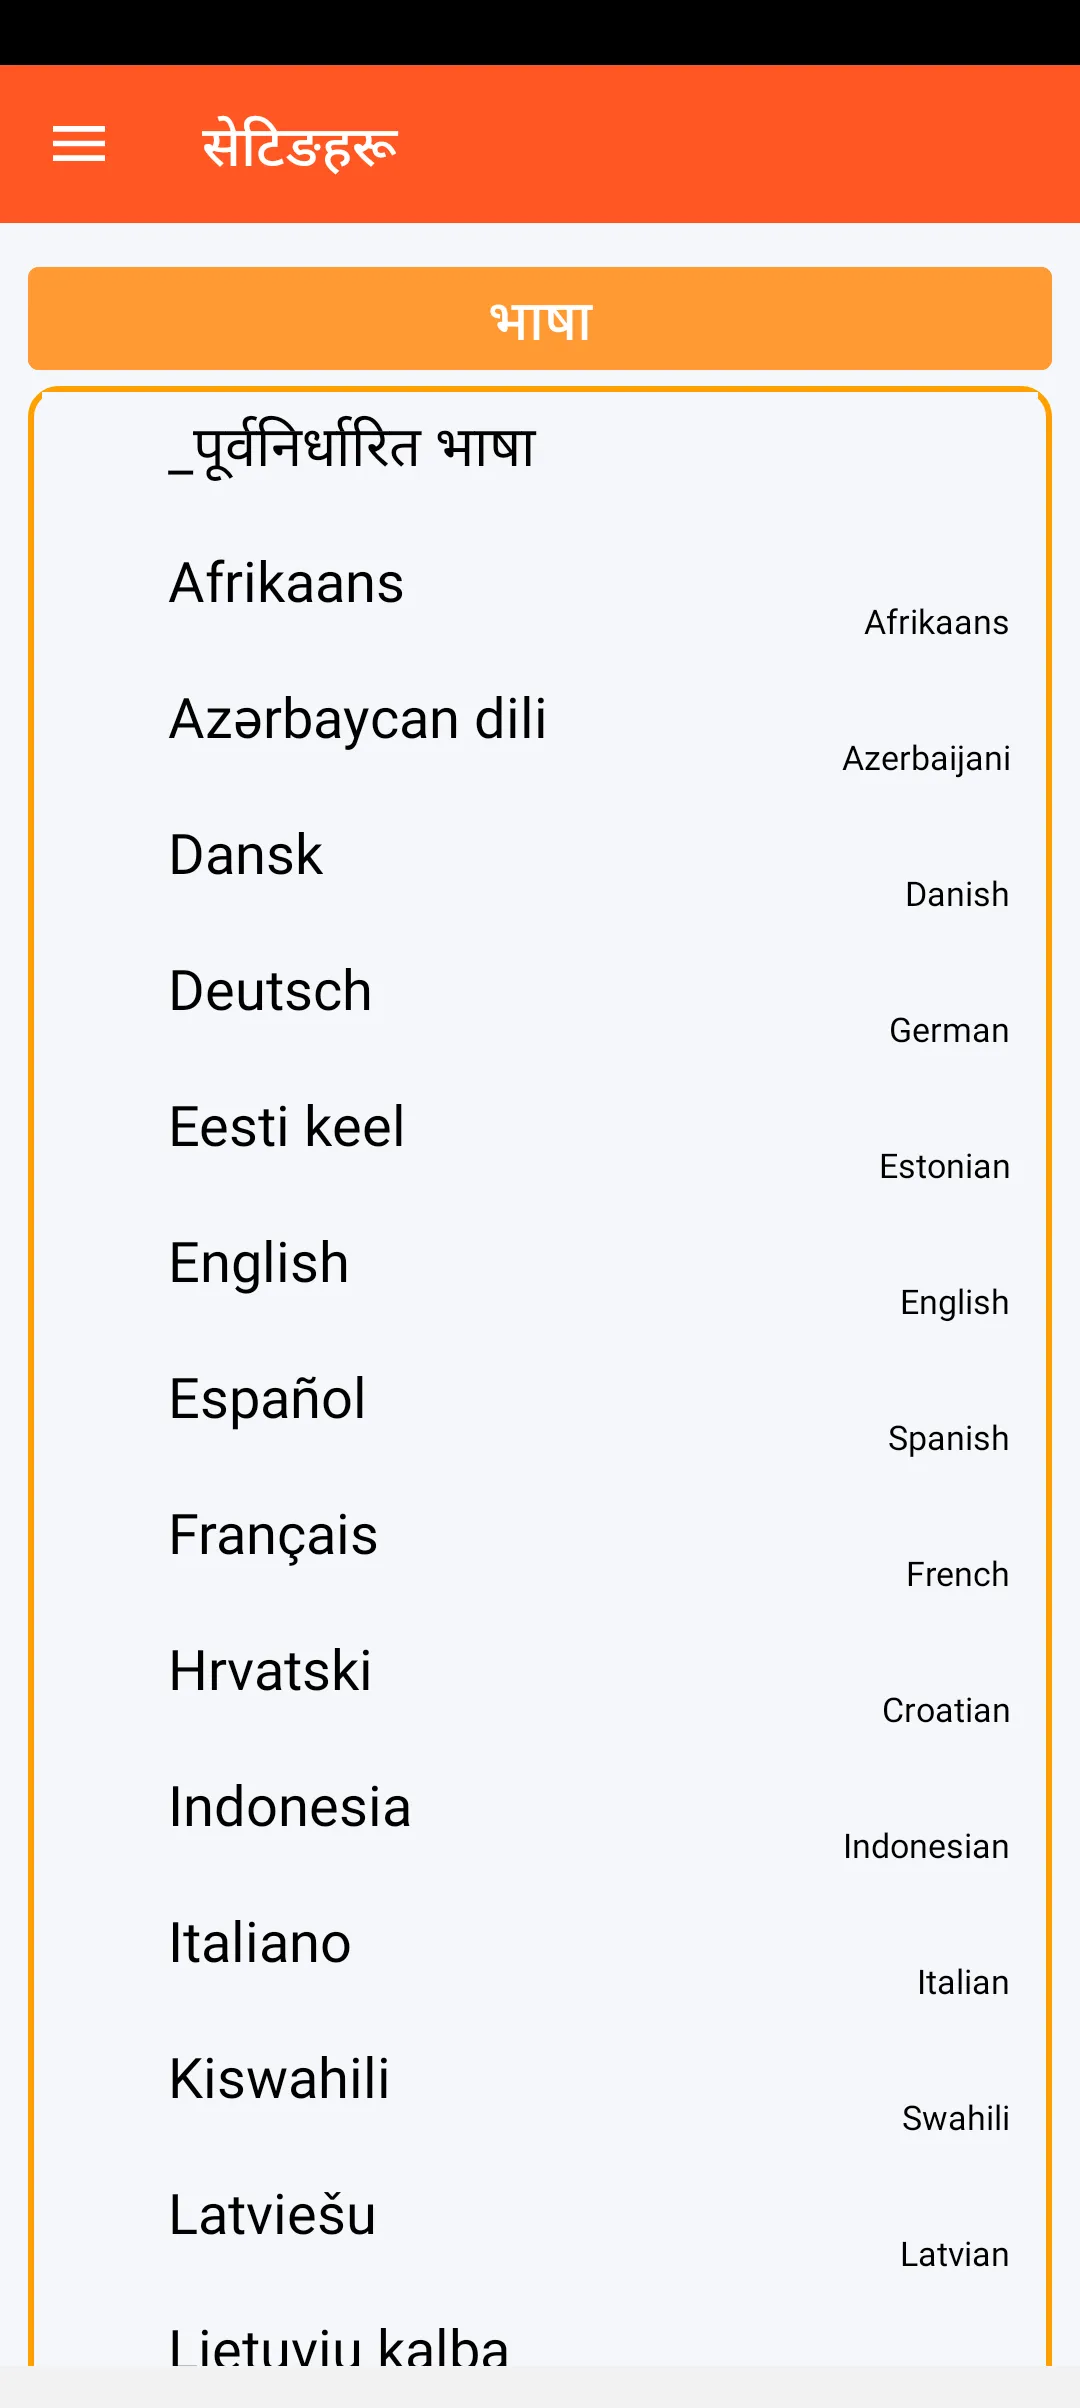
Task: Click the small Swahili label
Action: pyautogui.click(x=955, y=2118)
